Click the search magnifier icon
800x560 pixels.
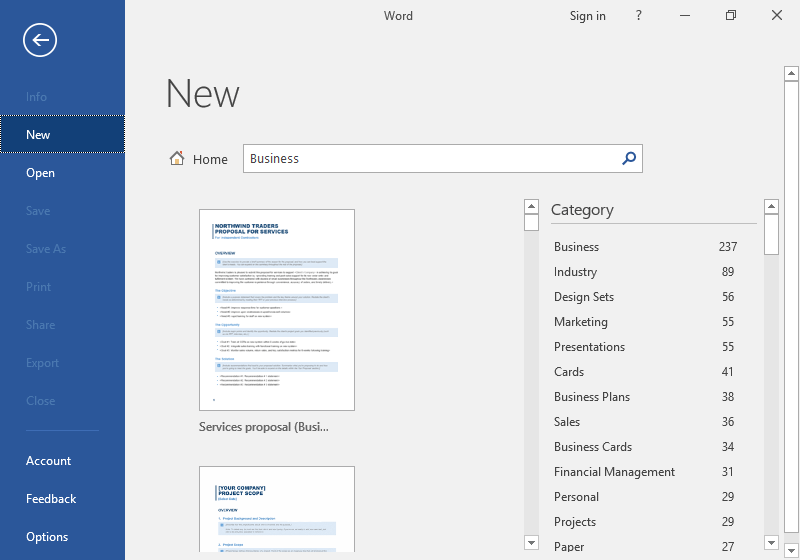(629, 158)
